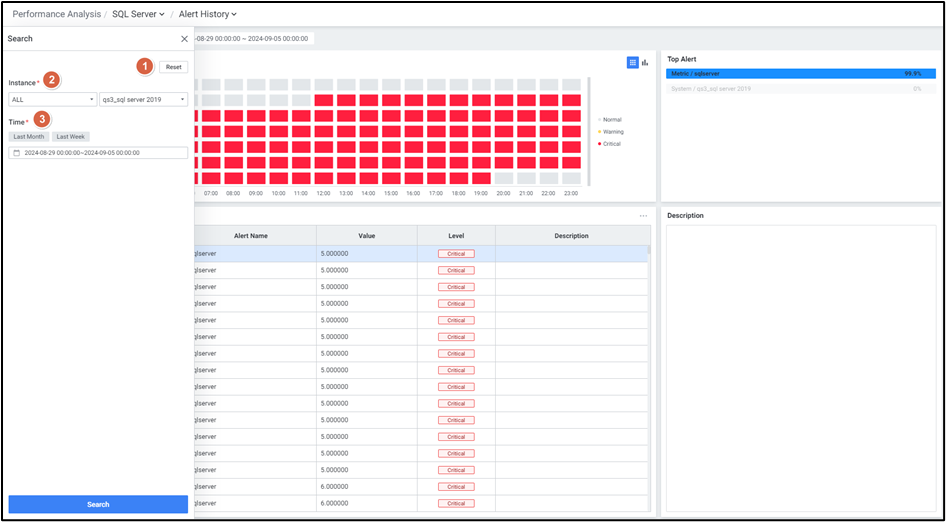Click the date range input field
The height and width of the screenshot is (522, 946).
coord(100,153)
